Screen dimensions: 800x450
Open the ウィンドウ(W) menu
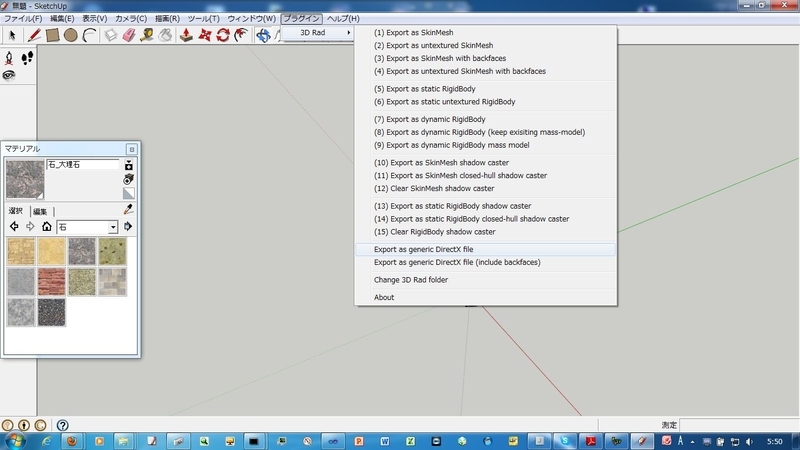pos(252,18)
